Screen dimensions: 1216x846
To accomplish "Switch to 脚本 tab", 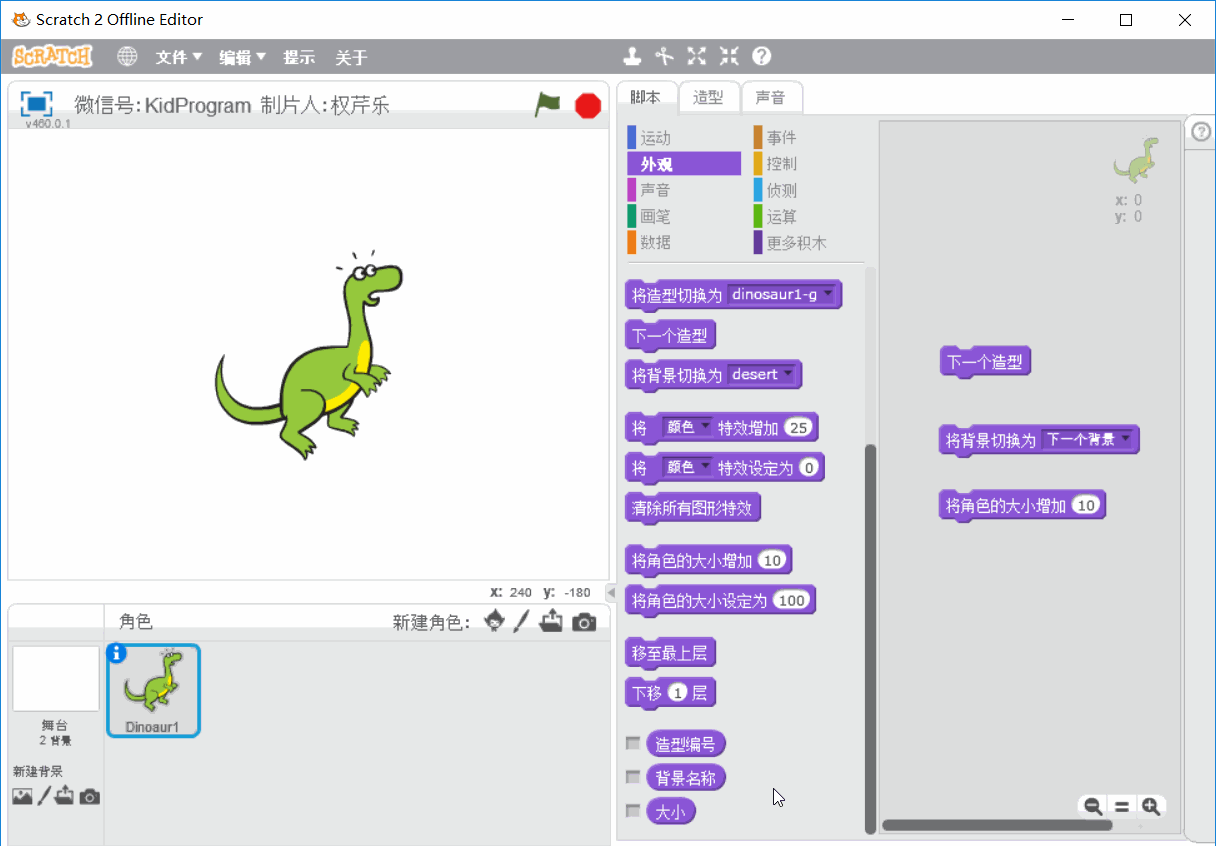I will tap(646, 97).
